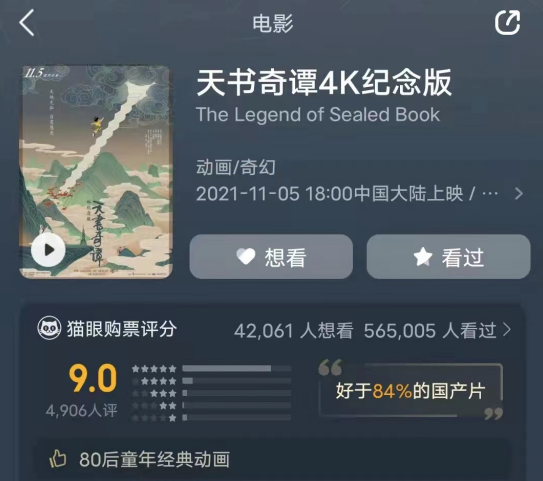
Task: Mark the movie as 想看
Action: pos(271,257)
